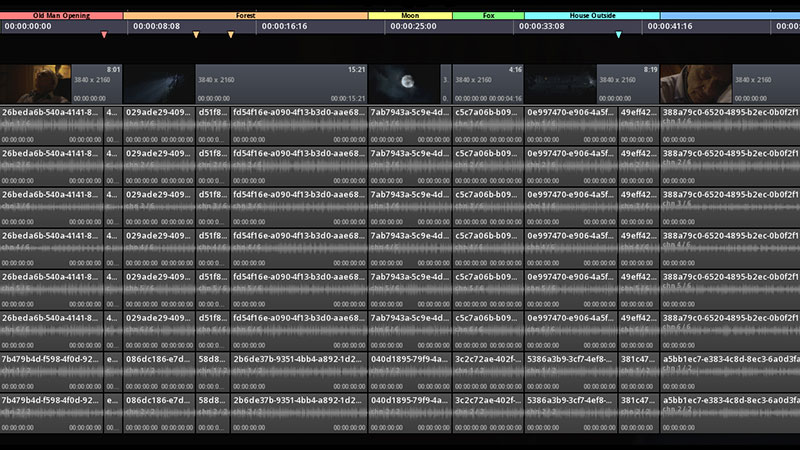Select audio clip 029ade29 on chn 4/6

pos(159,249)
